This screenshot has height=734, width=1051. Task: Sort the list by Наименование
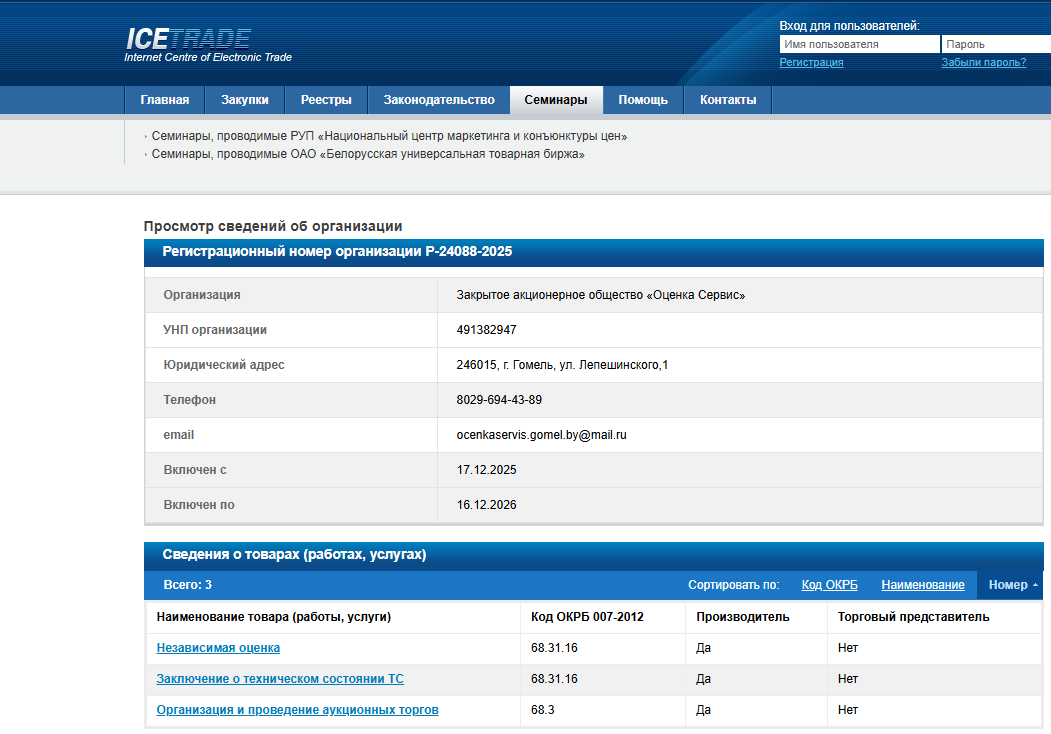click(922, 585)
